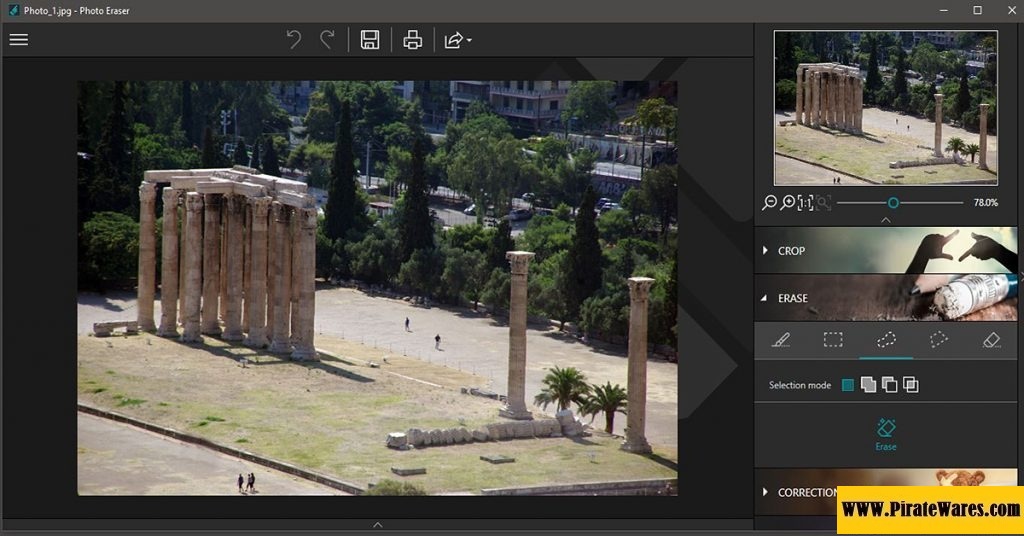Select the rectangular selection tool
The image size is (1024, 536).
pos(833,340)
